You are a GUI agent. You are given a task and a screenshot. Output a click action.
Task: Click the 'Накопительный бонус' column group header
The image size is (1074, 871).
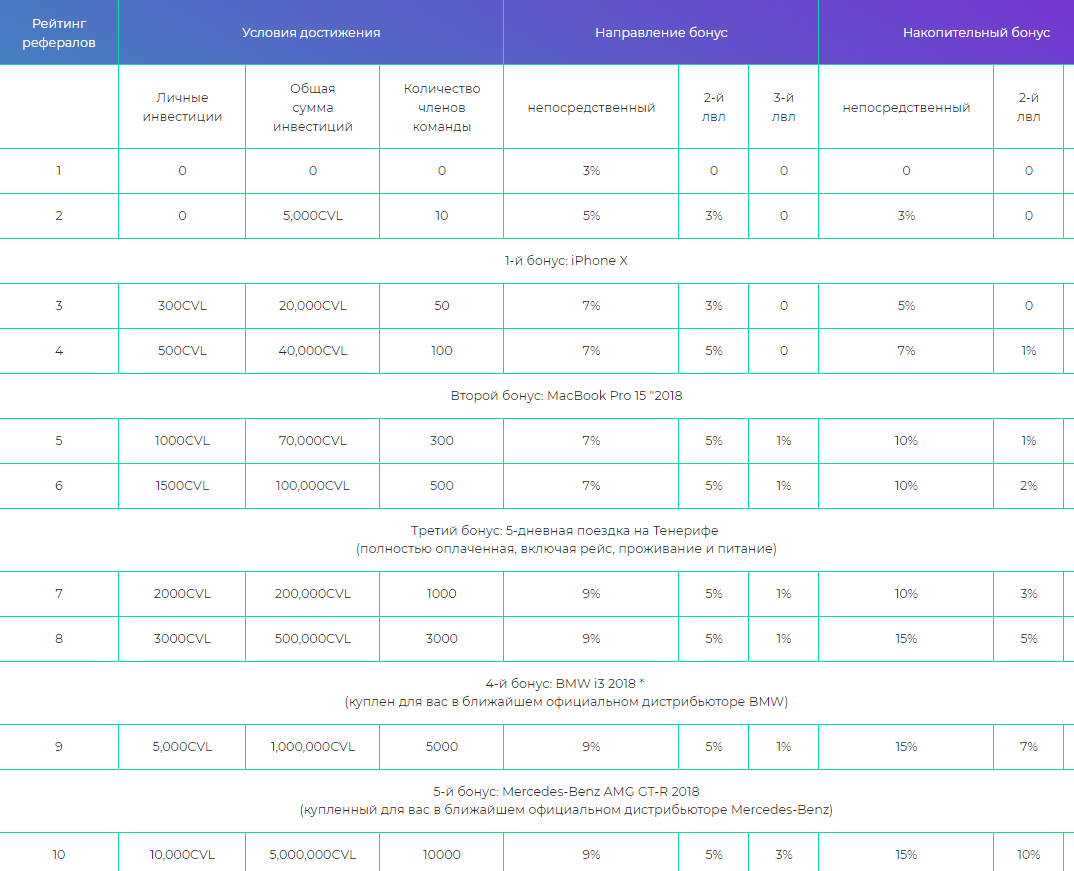[x=976, y=33]
